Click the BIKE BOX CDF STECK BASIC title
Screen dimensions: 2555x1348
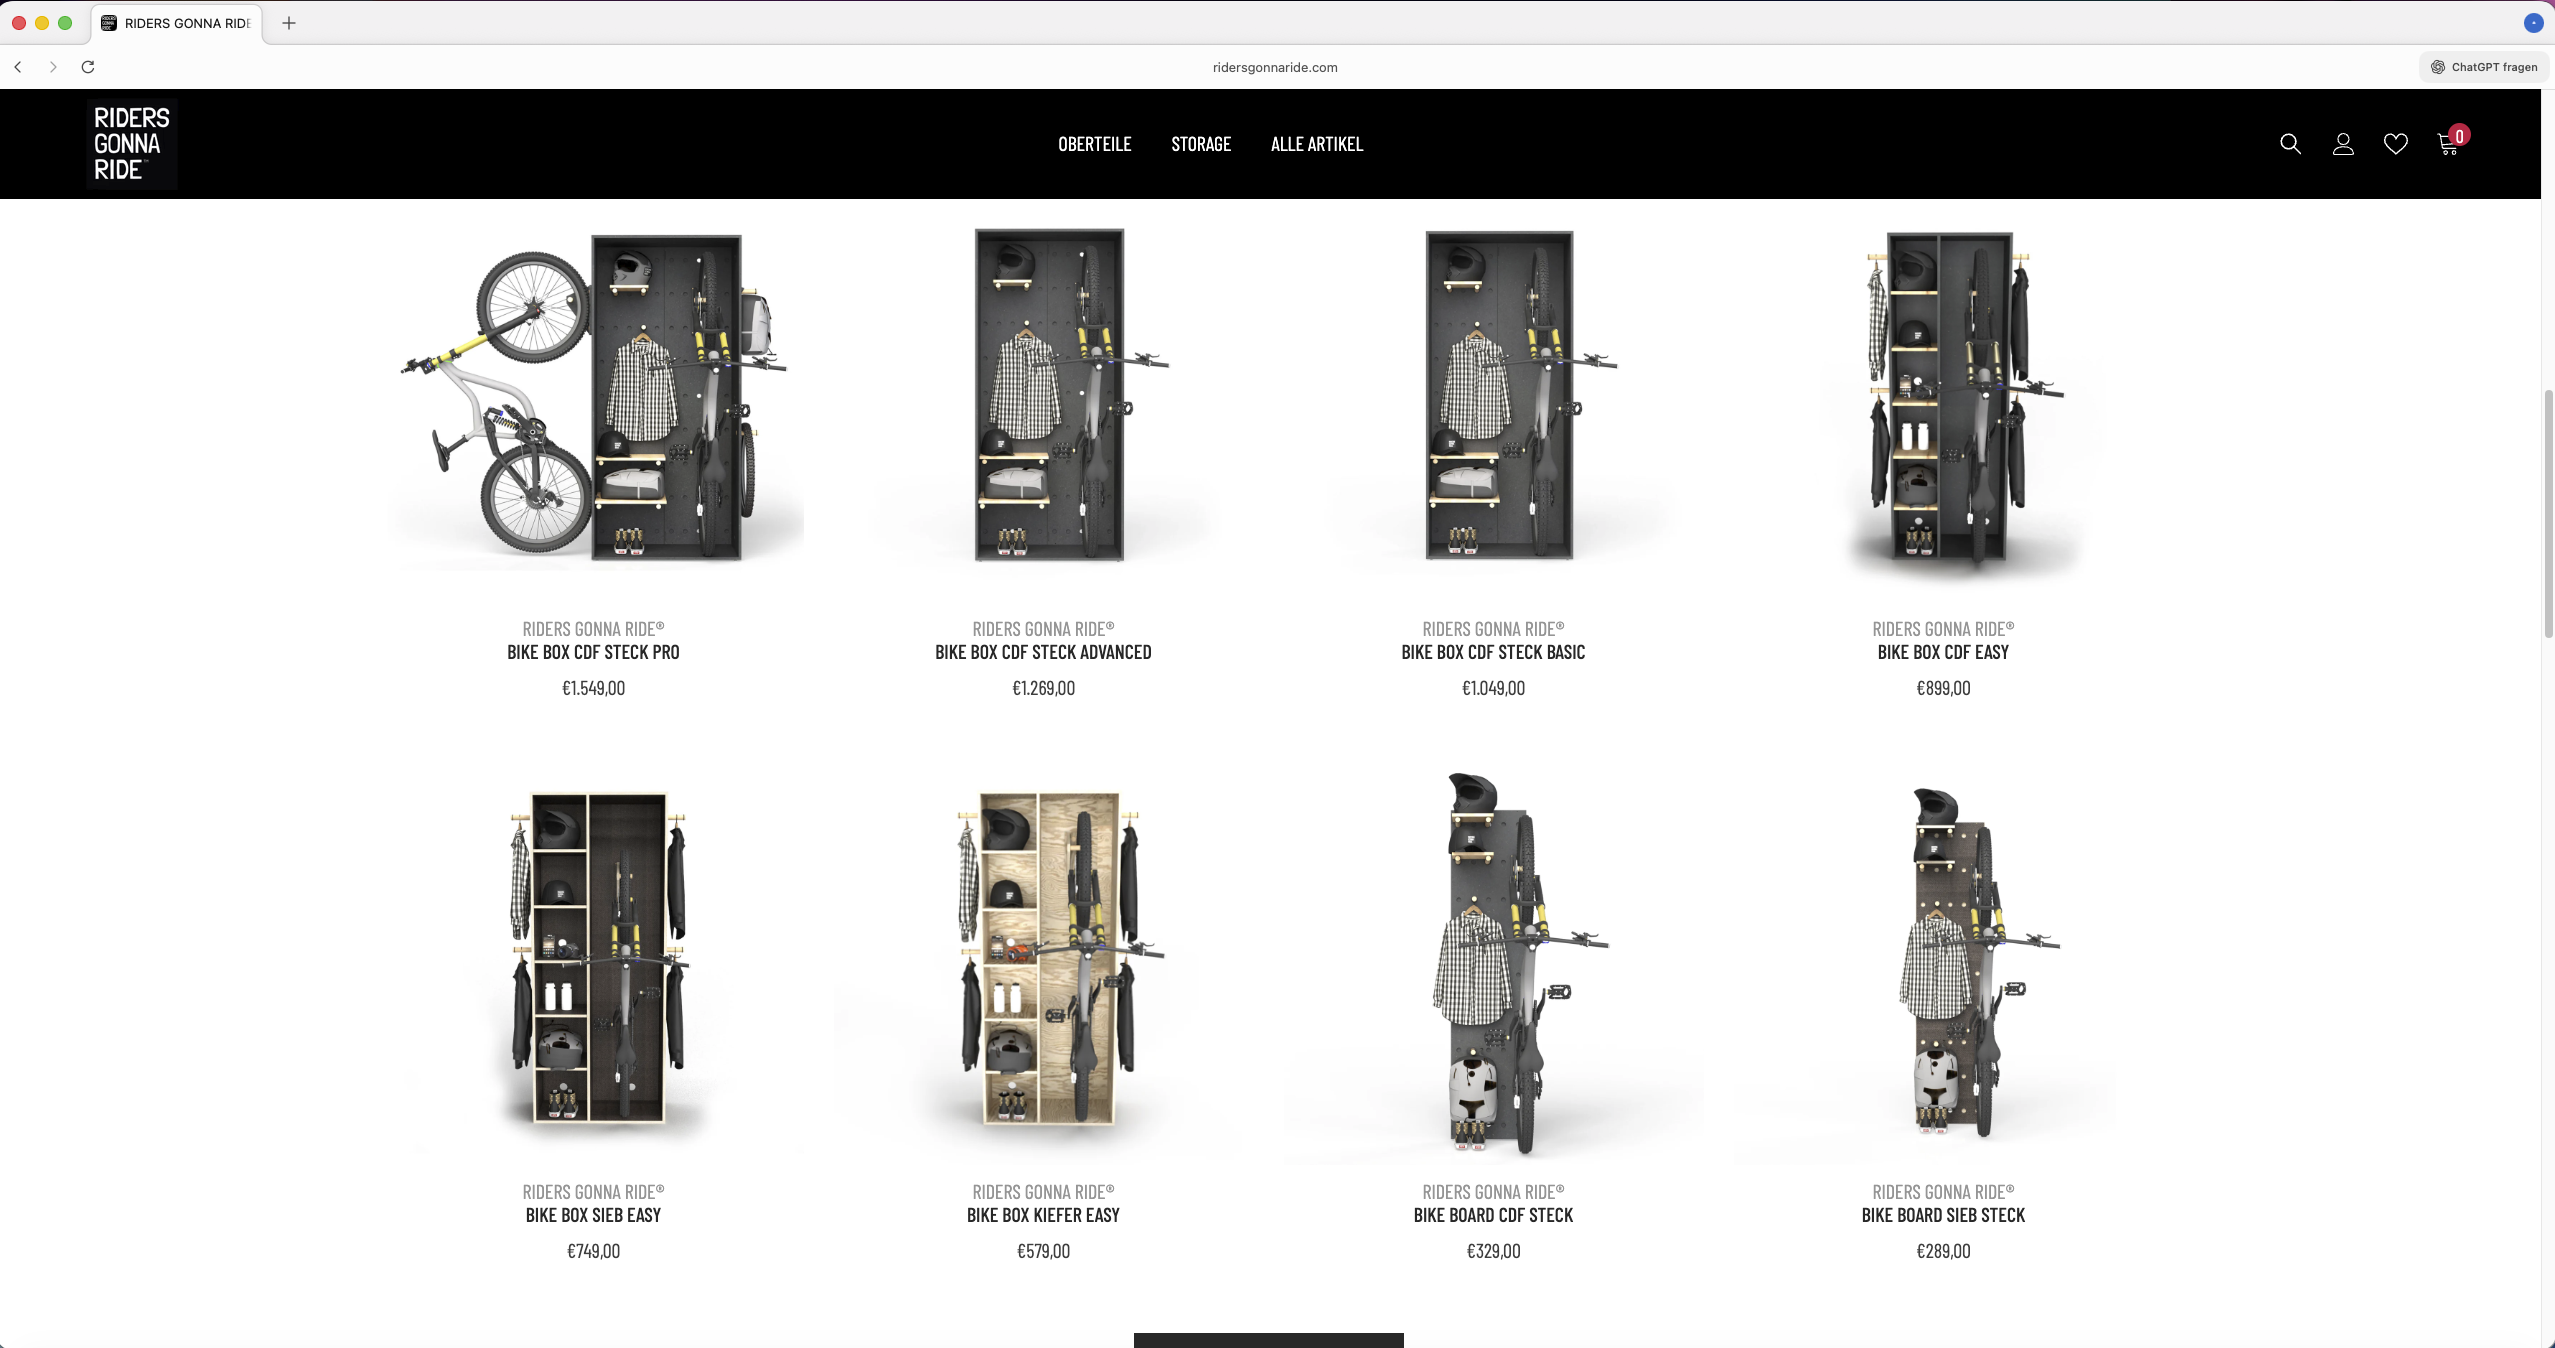point(1493,652)
